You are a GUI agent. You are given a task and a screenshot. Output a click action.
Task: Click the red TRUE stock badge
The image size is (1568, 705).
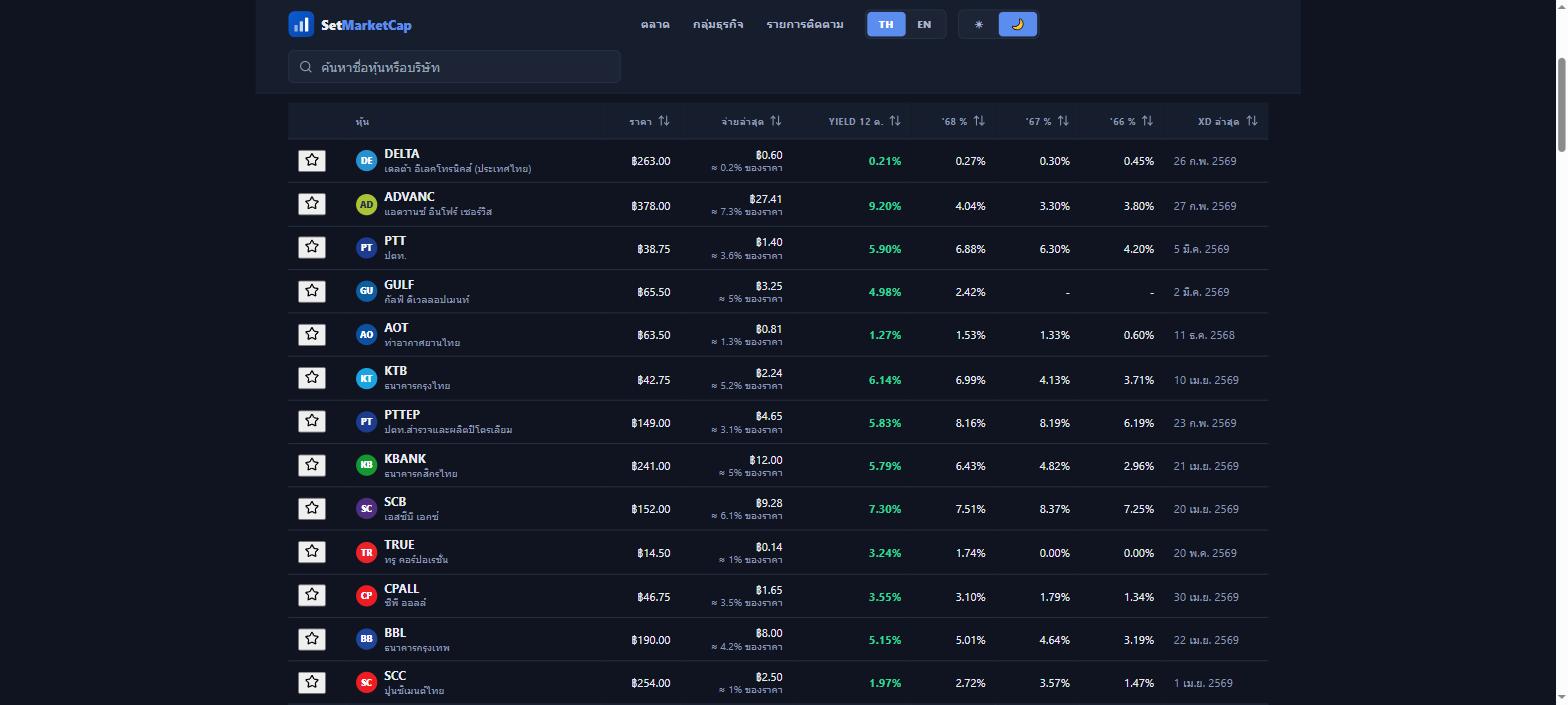pos(366,552)
